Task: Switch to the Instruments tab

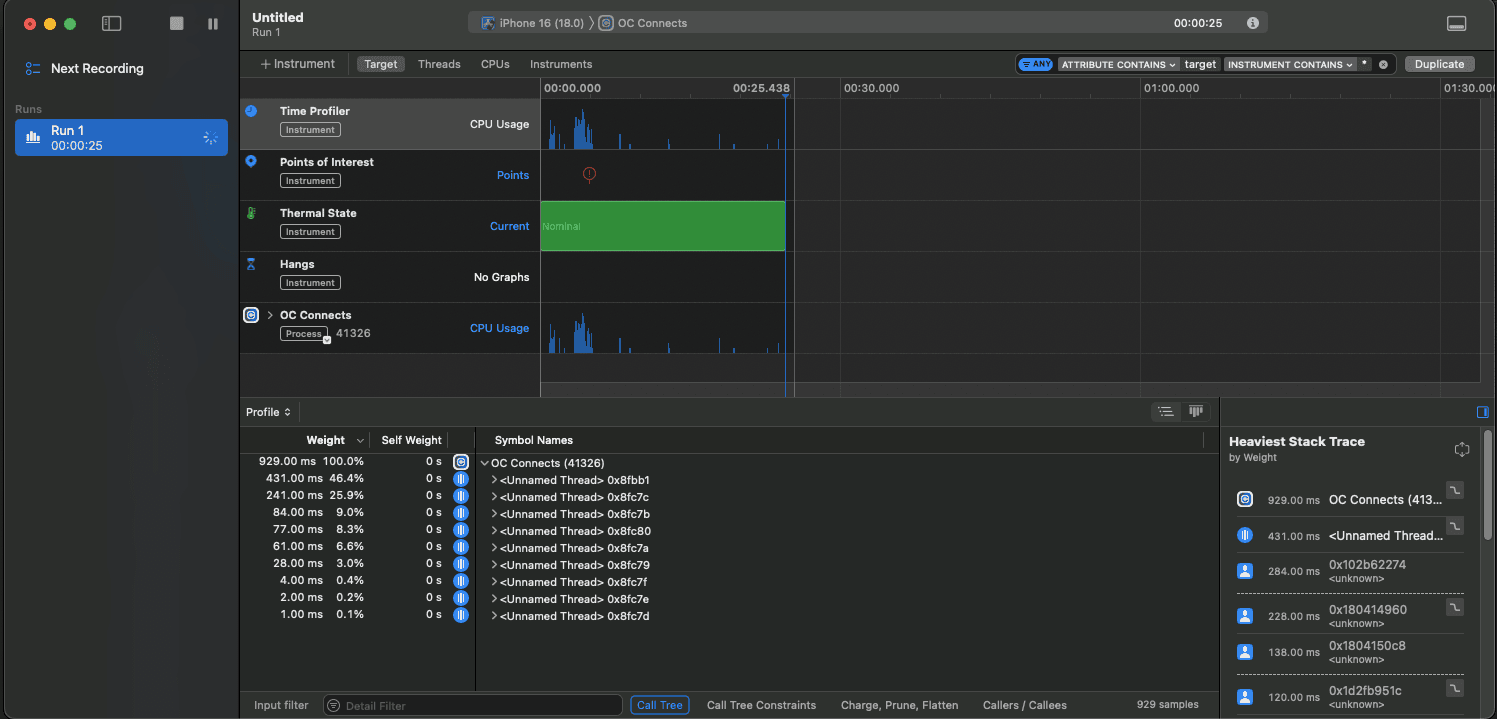Action: coord(560,63)
